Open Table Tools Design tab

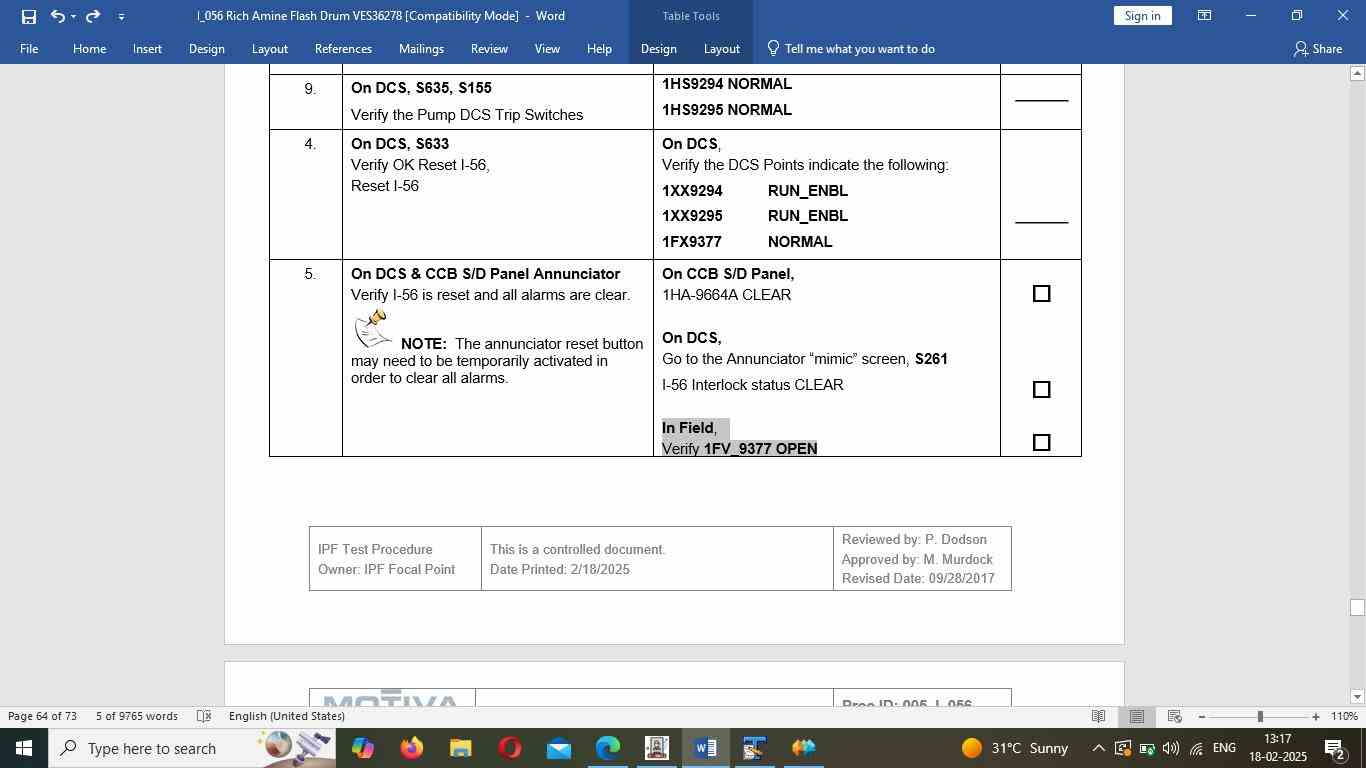pos(658,48)
